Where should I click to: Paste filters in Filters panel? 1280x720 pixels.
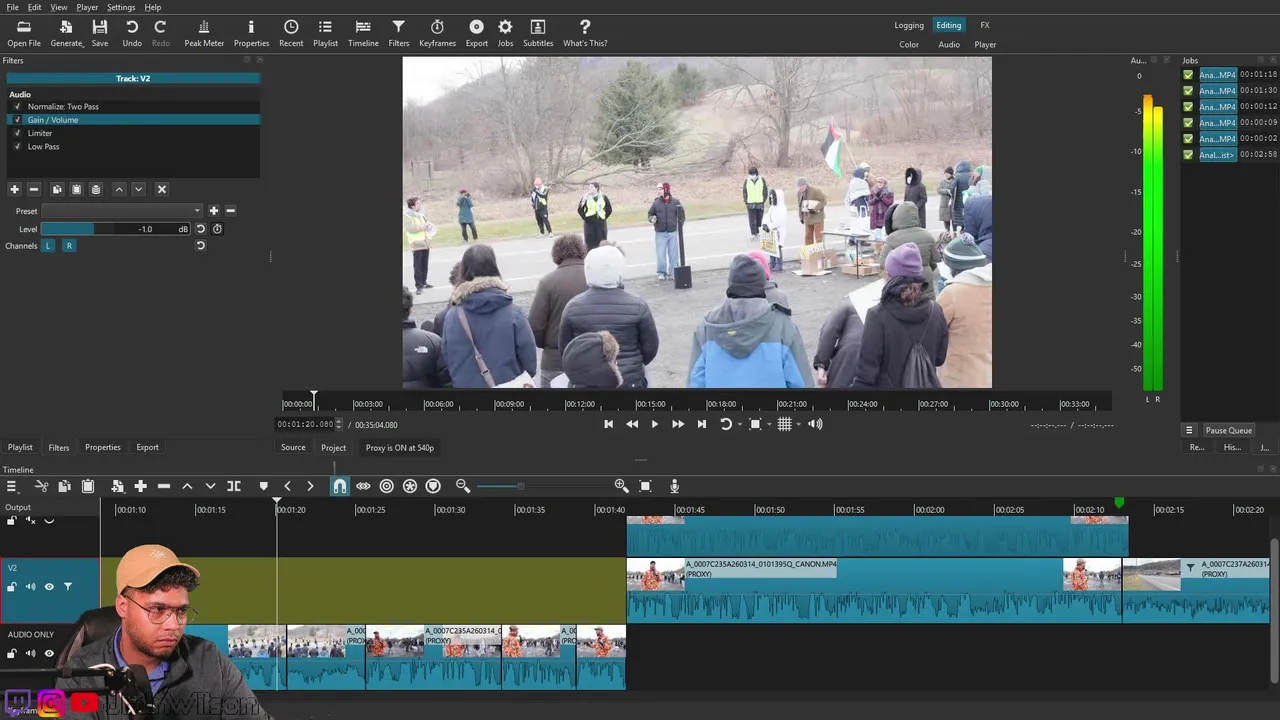pos(76,189)
